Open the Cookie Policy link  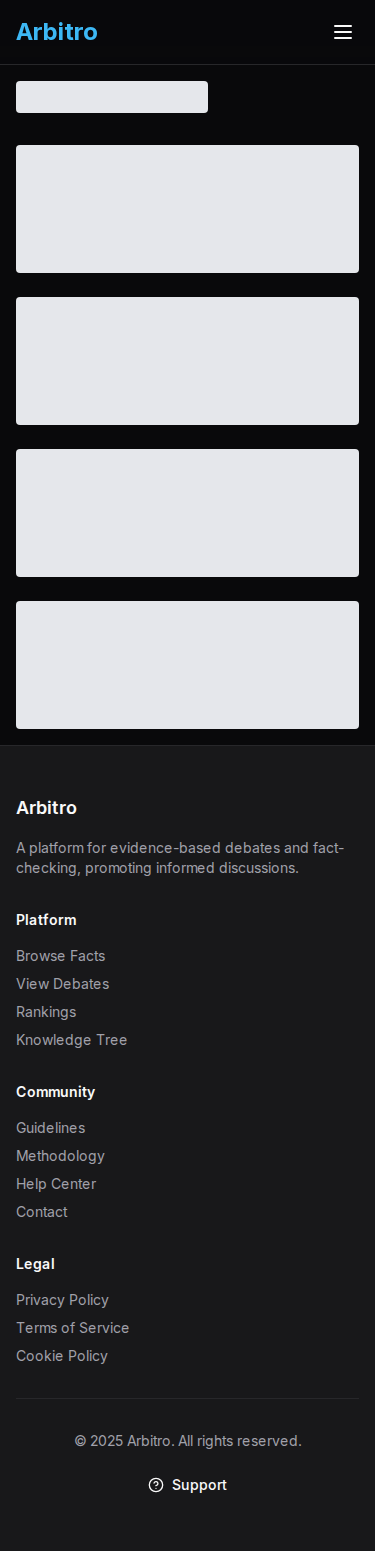(62, 1356)
